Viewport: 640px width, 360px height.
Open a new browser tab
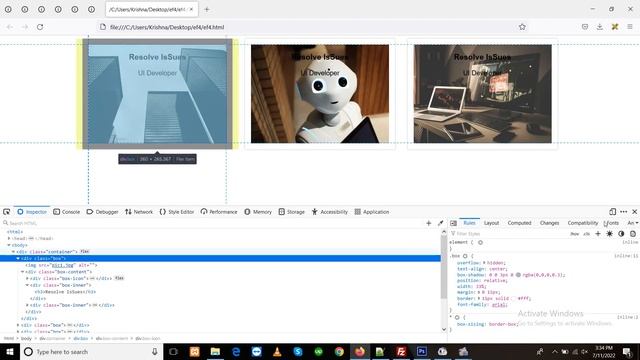pos(207,9)
